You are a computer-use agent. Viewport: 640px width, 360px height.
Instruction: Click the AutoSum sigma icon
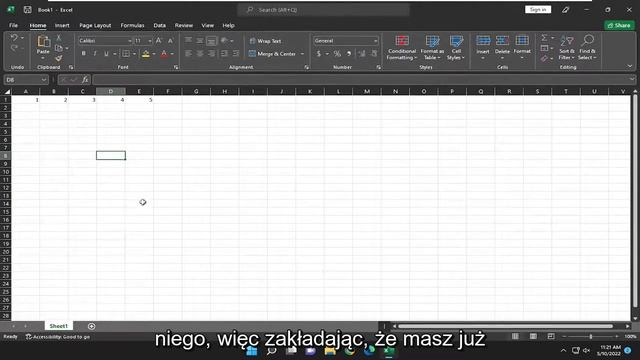[x=544, y=38]
